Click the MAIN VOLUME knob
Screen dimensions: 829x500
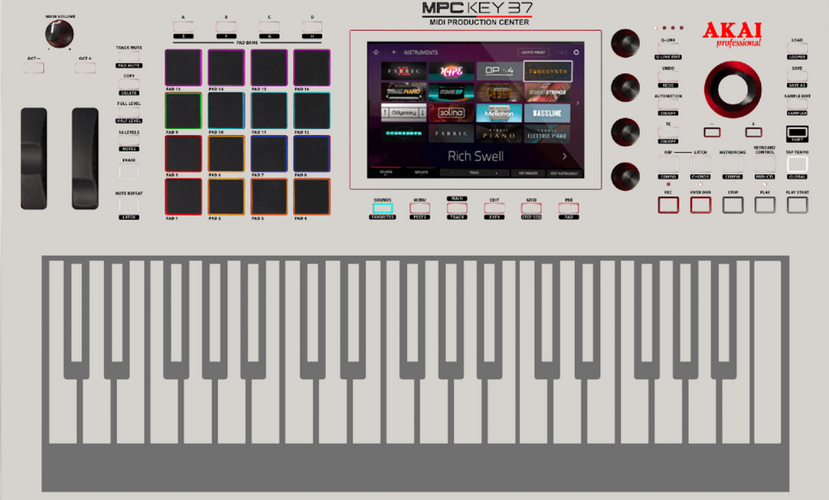(x=59, y=34)
